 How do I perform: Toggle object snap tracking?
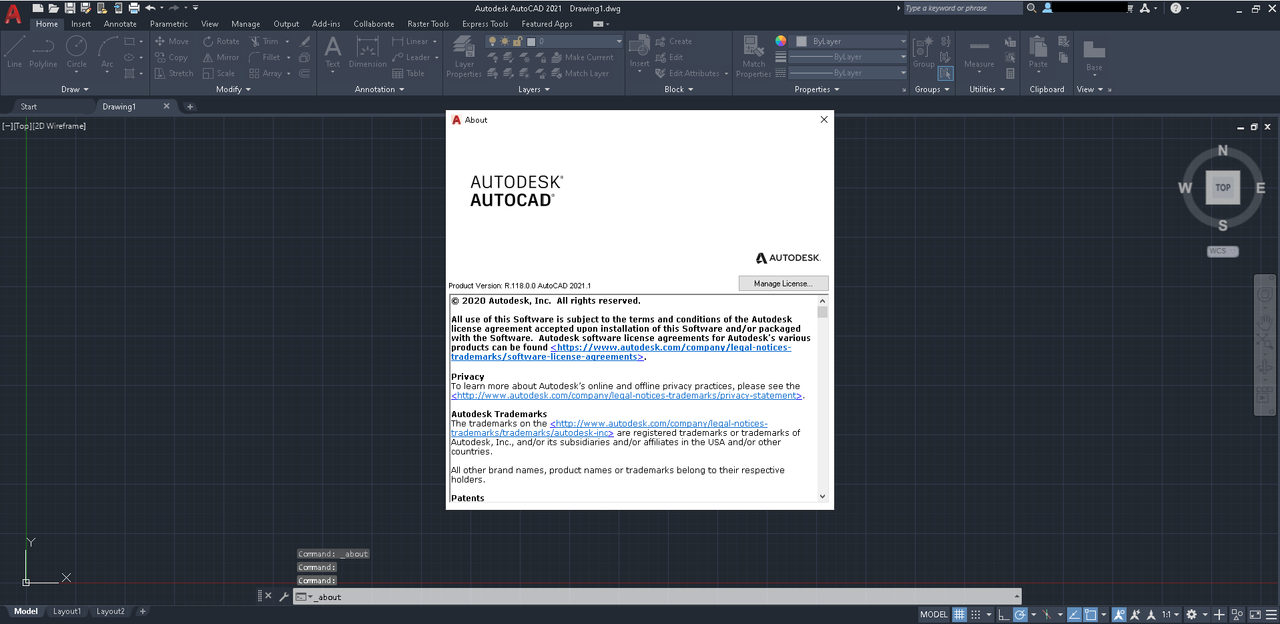tap(1075, 614)
